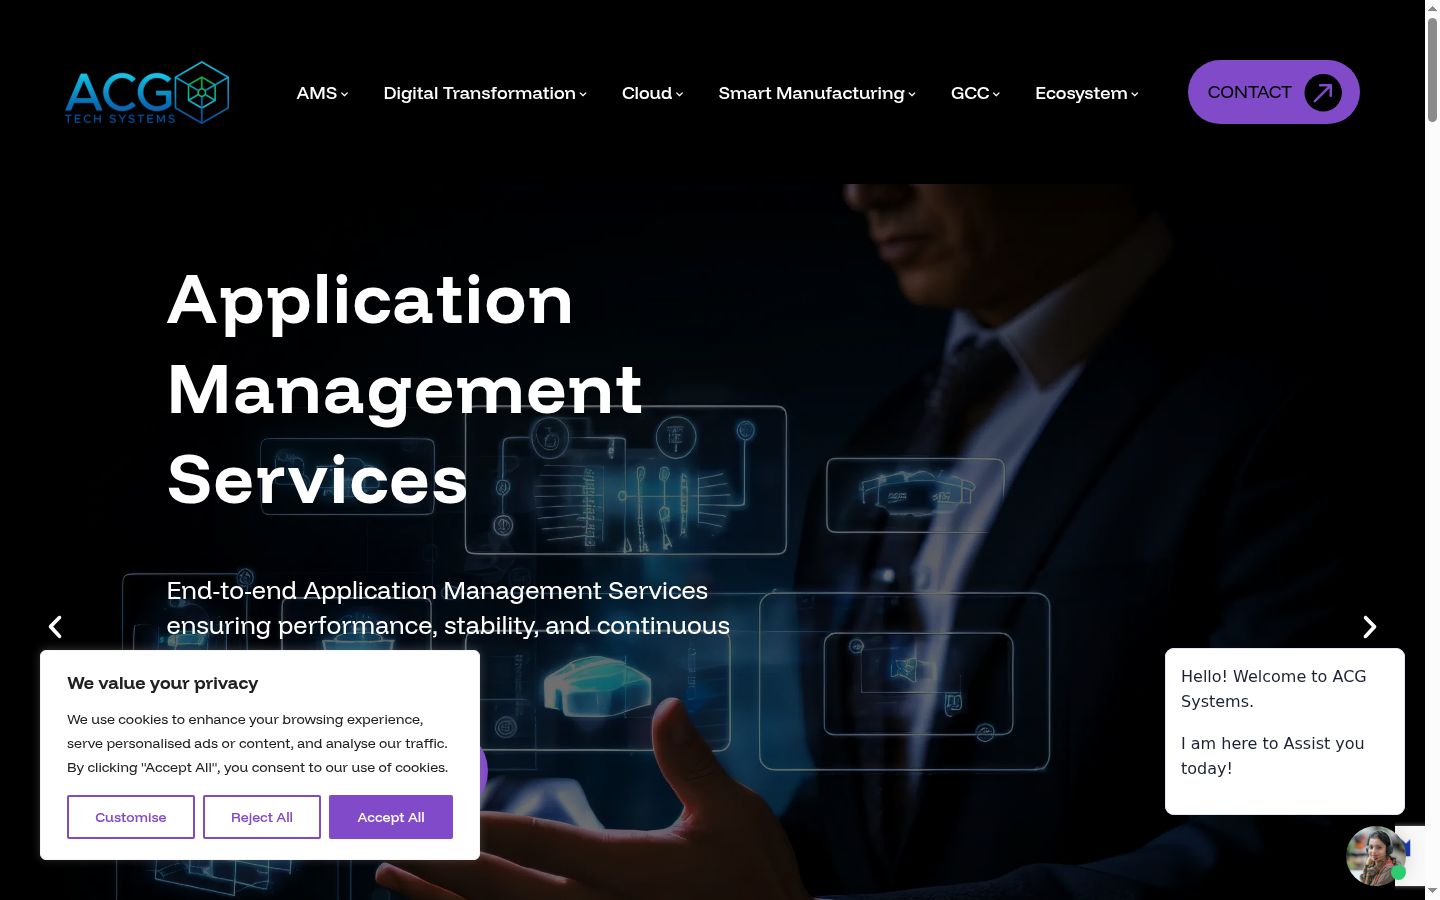Click Customise in the cookie banner

tap(131, 817)
